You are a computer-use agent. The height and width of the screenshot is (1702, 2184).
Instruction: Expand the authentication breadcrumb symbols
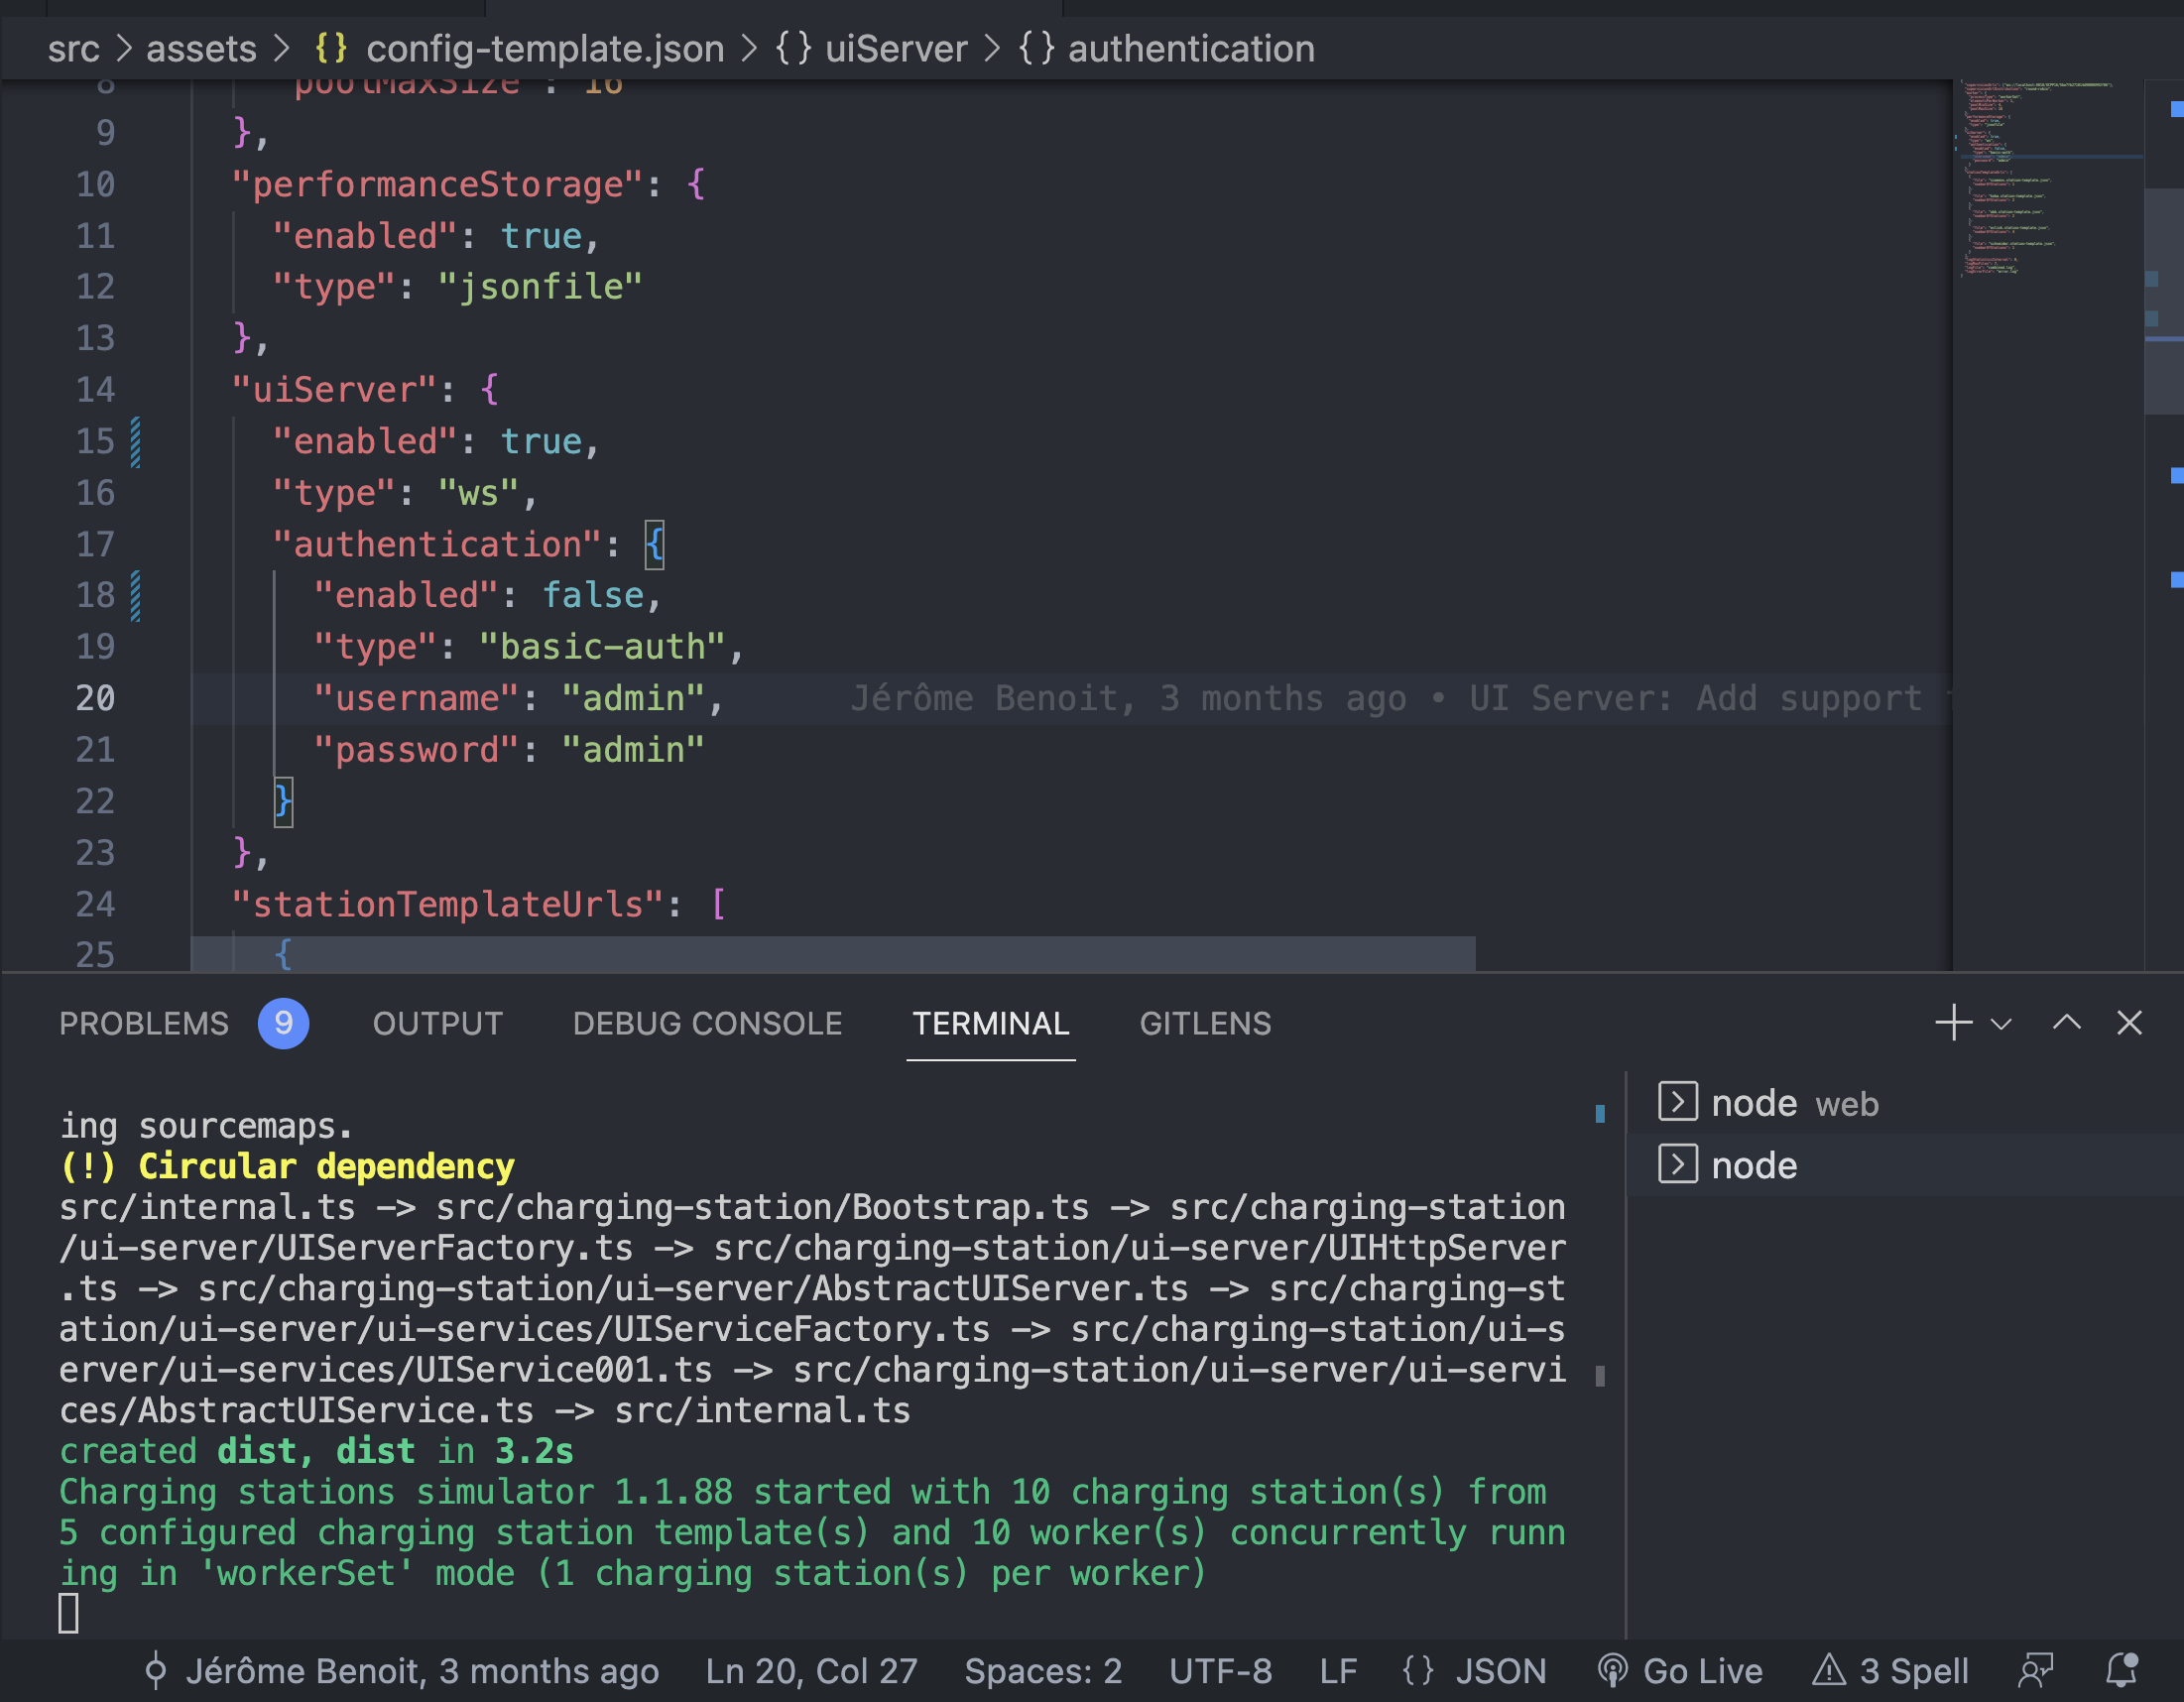[x=1190, y=47]
